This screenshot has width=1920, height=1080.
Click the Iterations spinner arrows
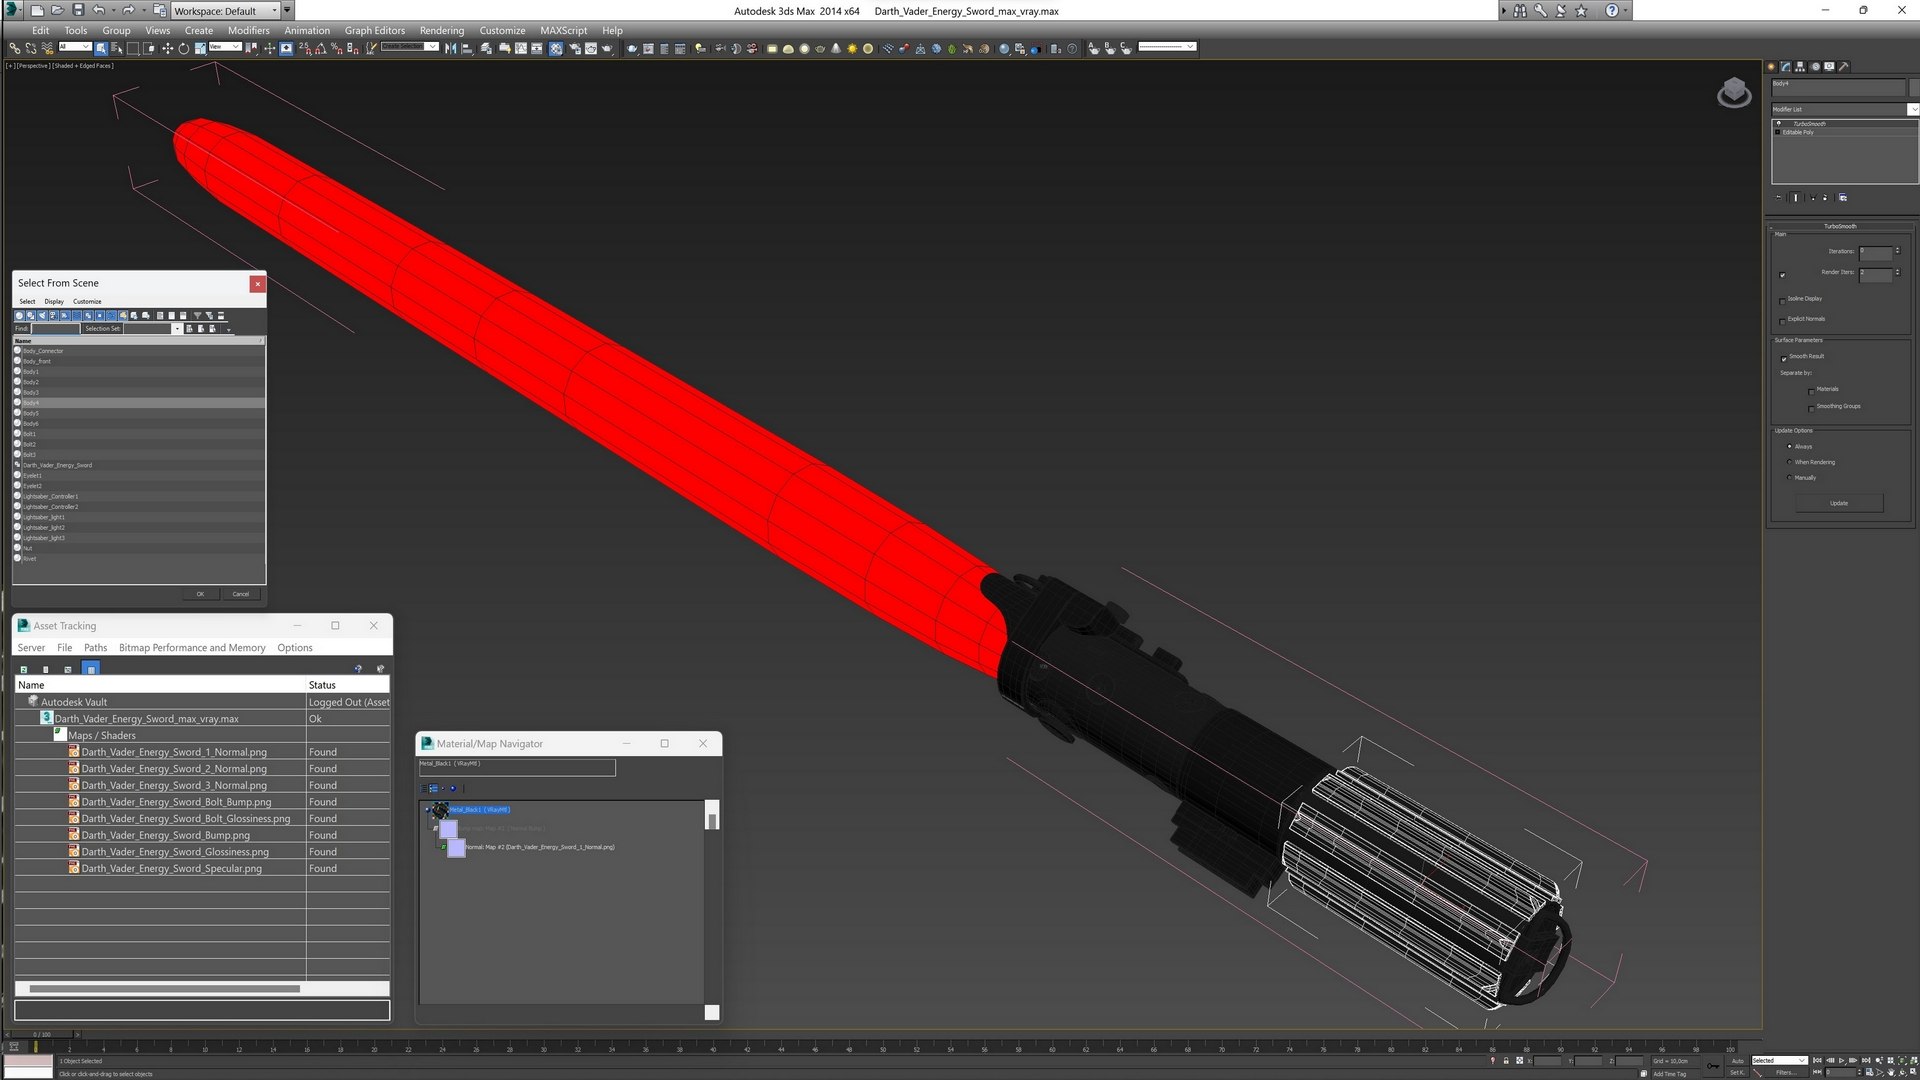coord(1897,251)
